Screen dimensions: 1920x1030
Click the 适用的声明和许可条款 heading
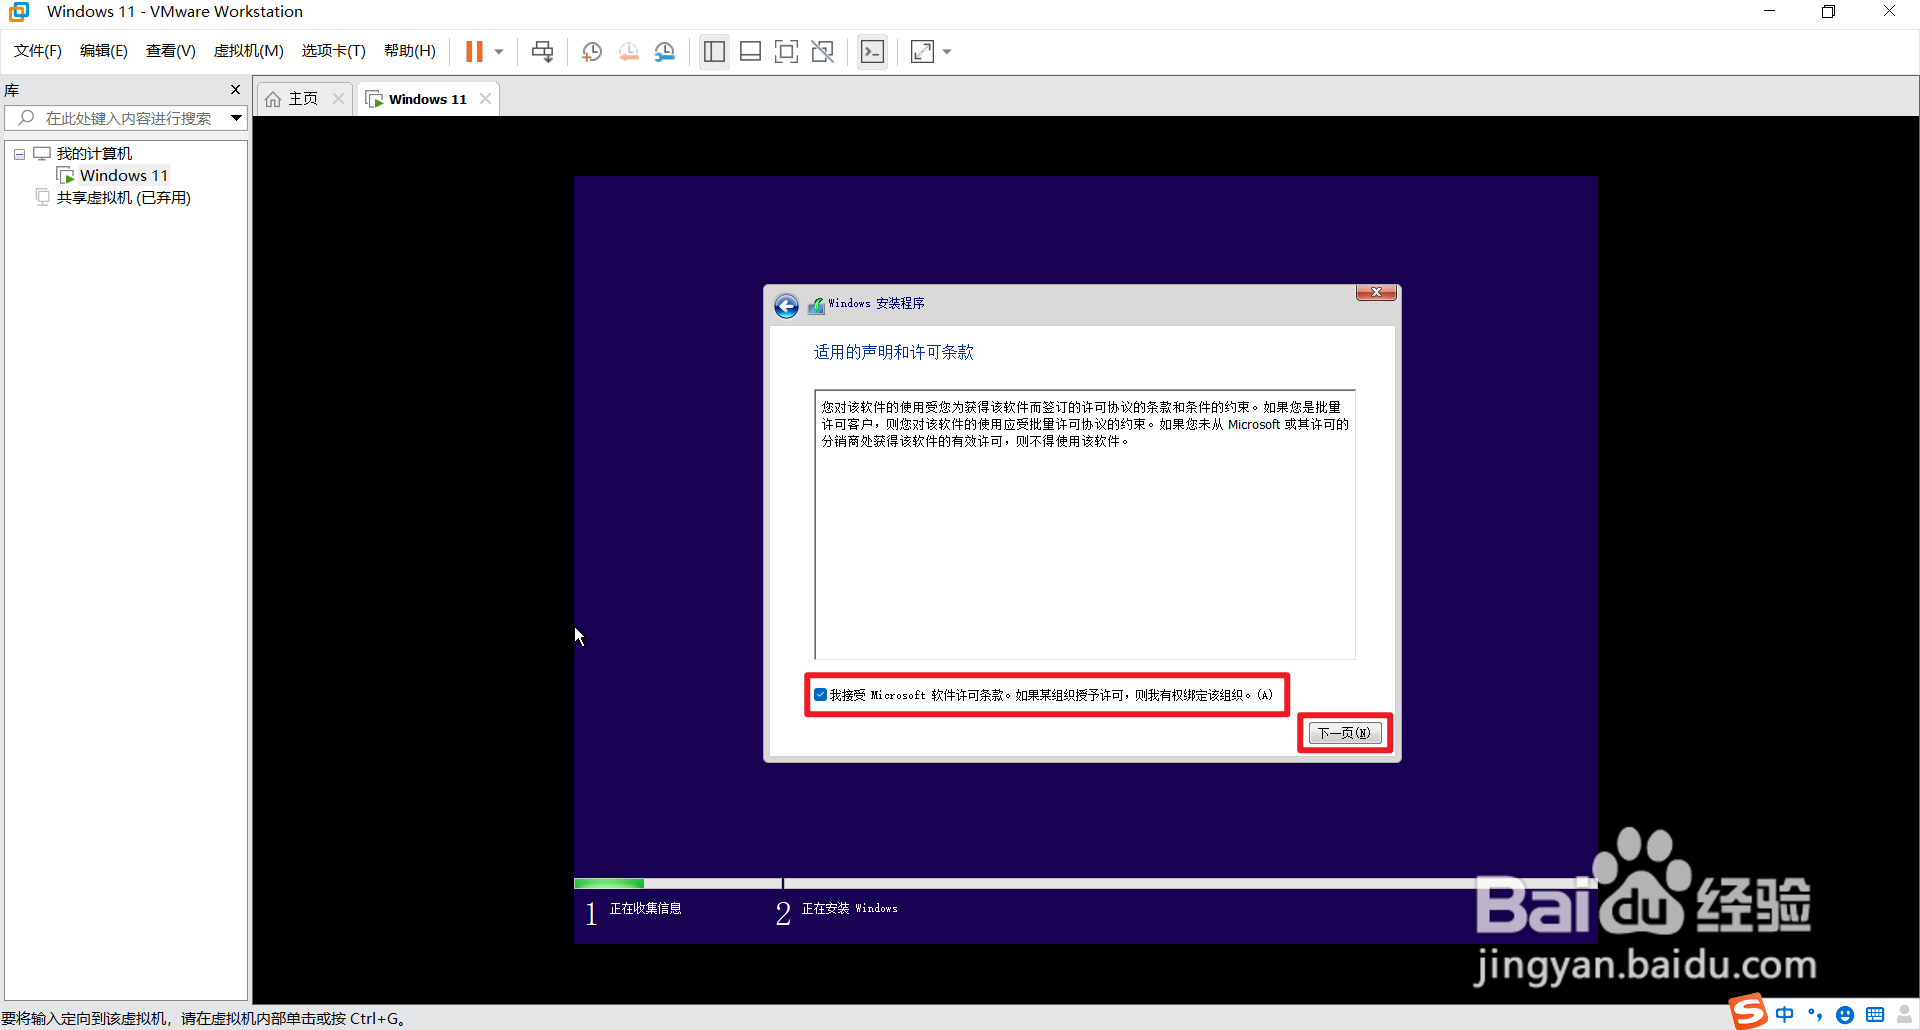click(x=893, y=352)
